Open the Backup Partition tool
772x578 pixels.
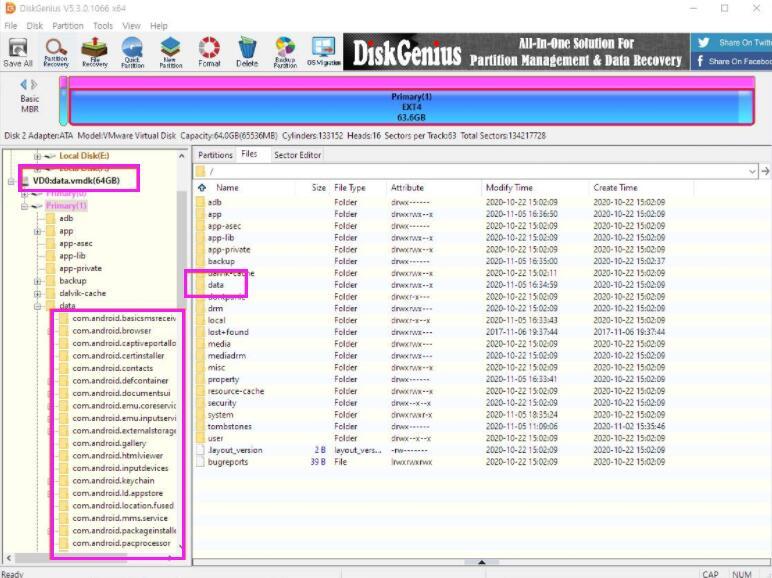click(x=285, y=52)
